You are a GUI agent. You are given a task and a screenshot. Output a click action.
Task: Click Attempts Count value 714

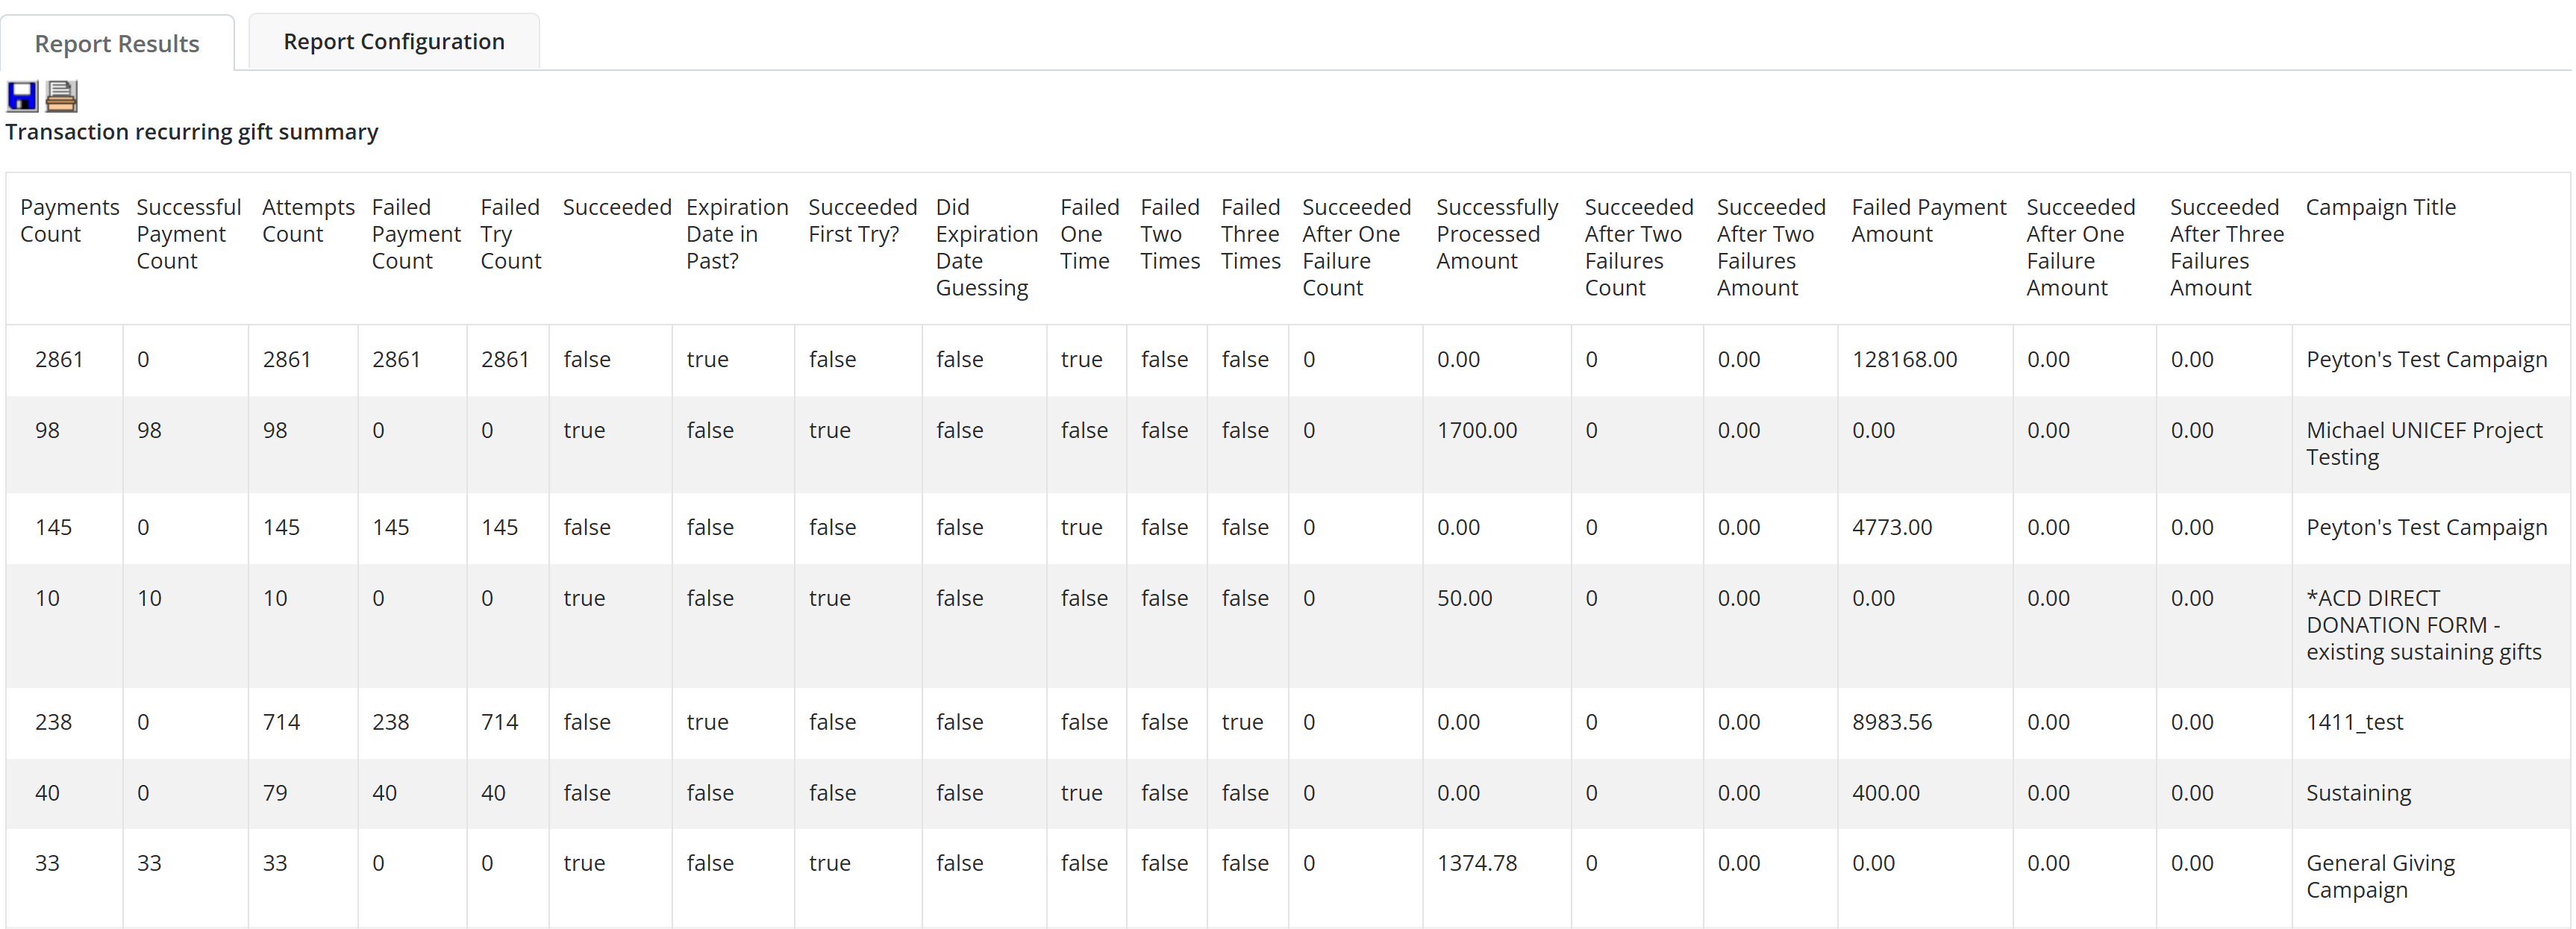[281, 722]
